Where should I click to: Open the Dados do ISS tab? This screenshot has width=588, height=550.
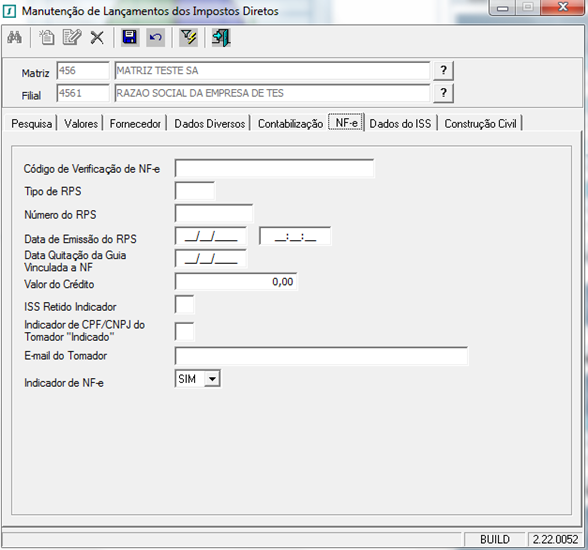400,123
